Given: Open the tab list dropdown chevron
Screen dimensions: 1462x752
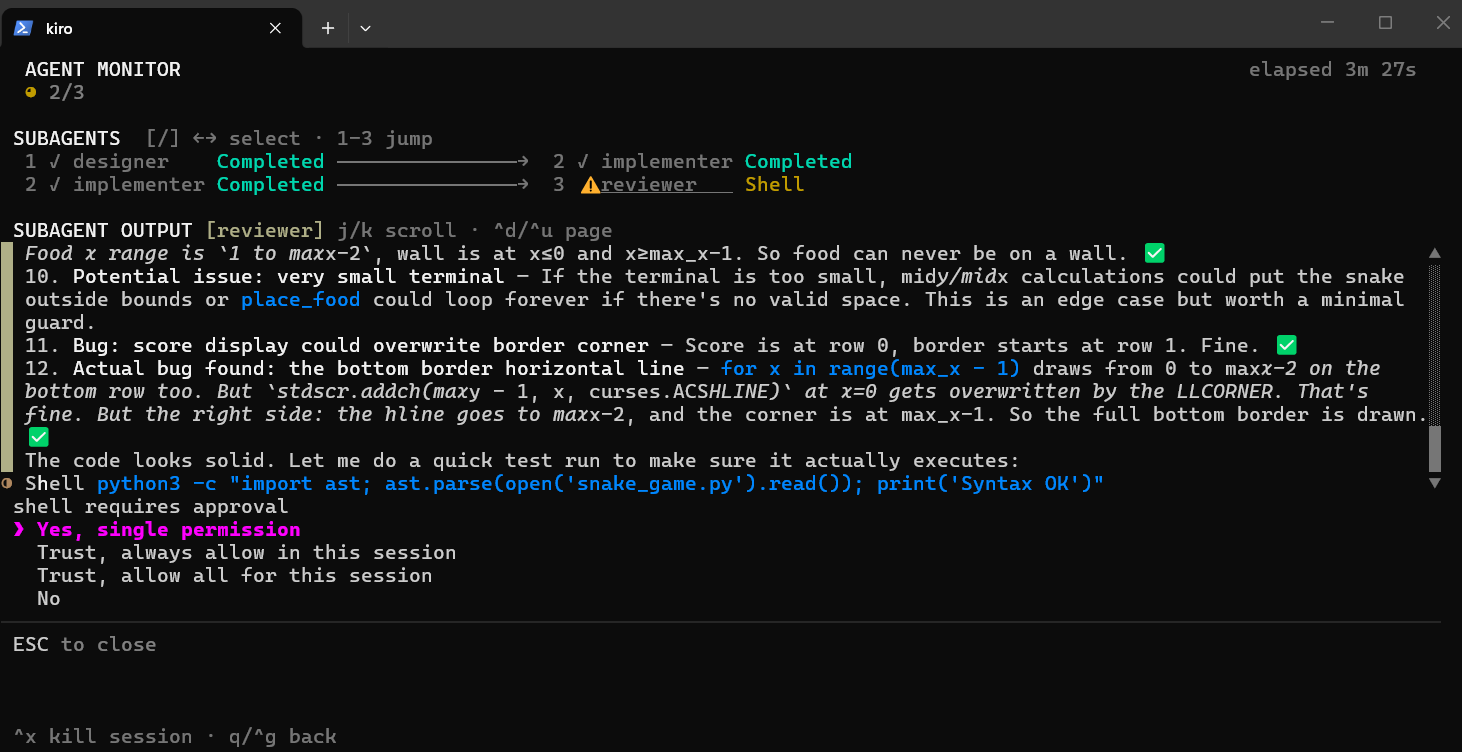Looking at the screenshot, I should [x=365, y=28].
